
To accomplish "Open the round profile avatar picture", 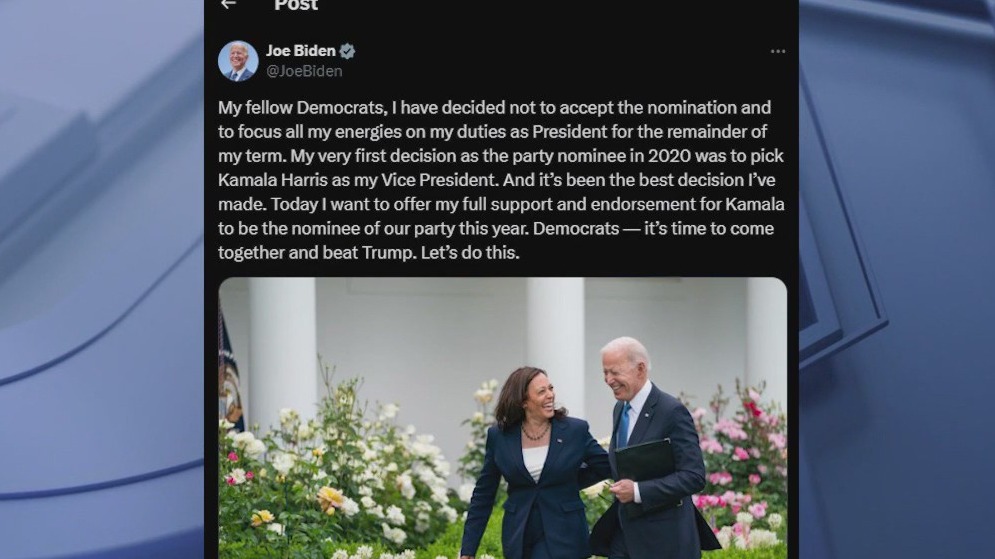I will click(238, 61).
